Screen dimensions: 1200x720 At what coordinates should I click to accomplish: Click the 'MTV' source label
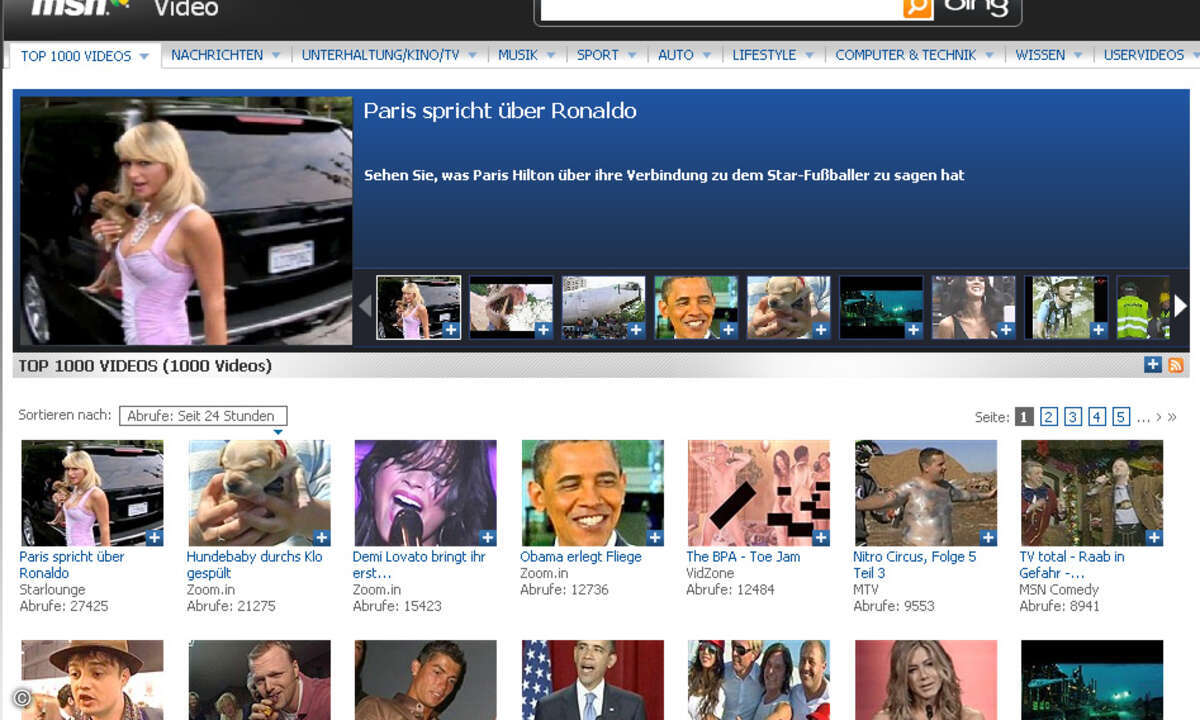coord(866,590)
